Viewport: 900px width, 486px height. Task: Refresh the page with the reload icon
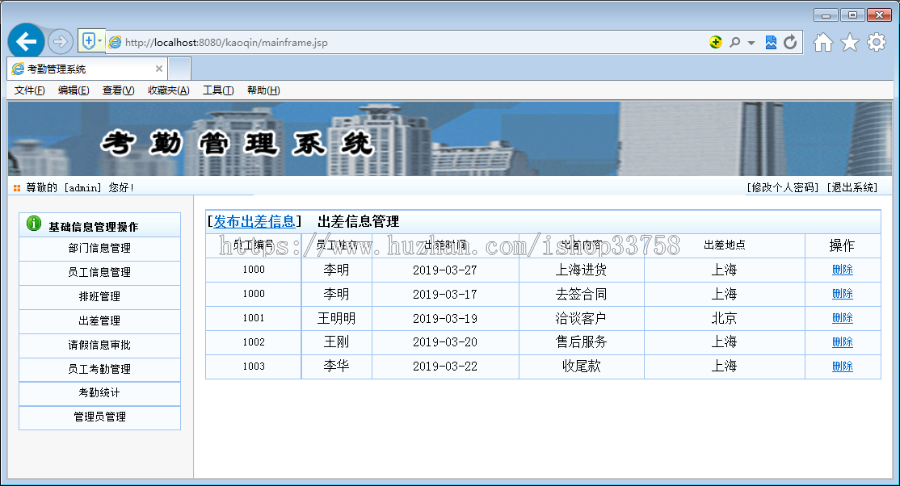(x=790, y=42)
